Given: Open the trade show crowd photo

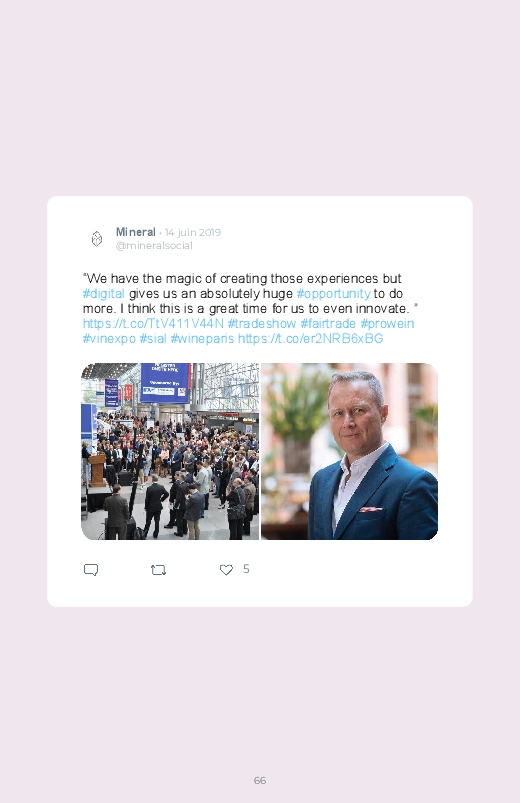Looking at the screenshot, I should pos(170,451).
